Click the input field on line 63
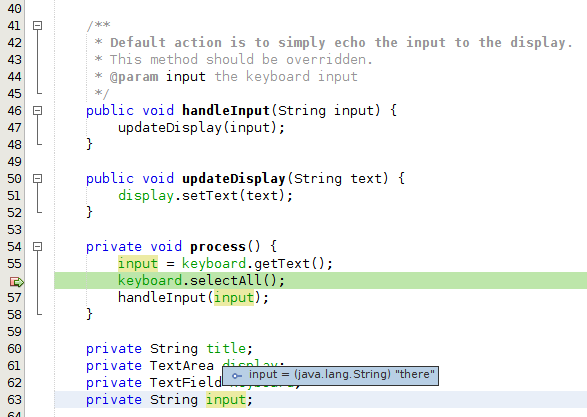Image resolution: width=587 pixels, height=417 pixels. 226,400
